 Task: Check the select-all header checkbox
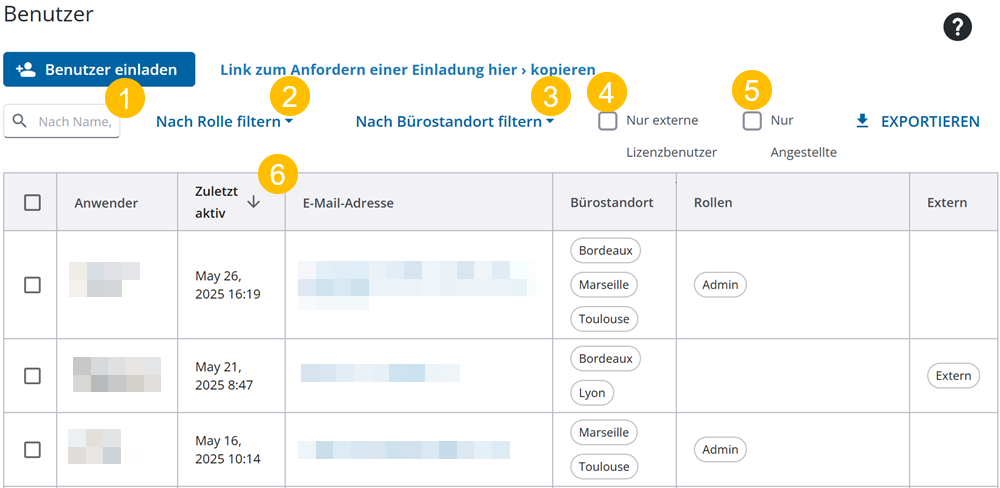32,202
